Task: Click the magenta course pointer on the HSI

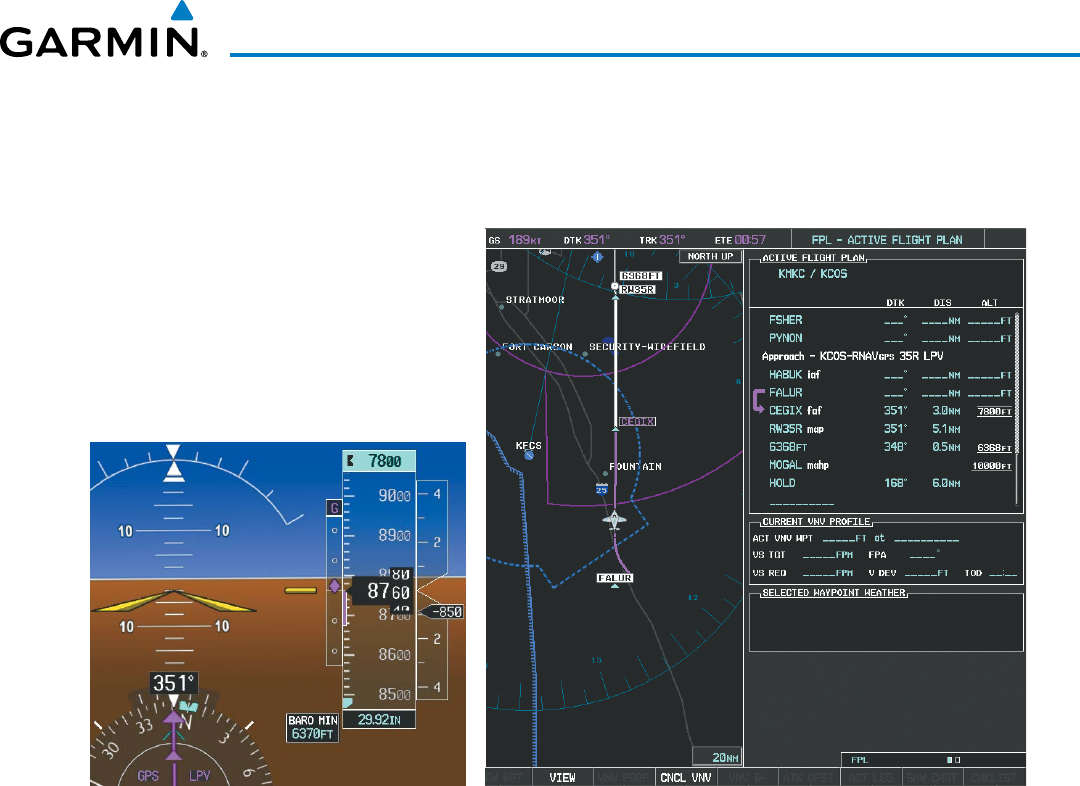Action: click(174, 747)
